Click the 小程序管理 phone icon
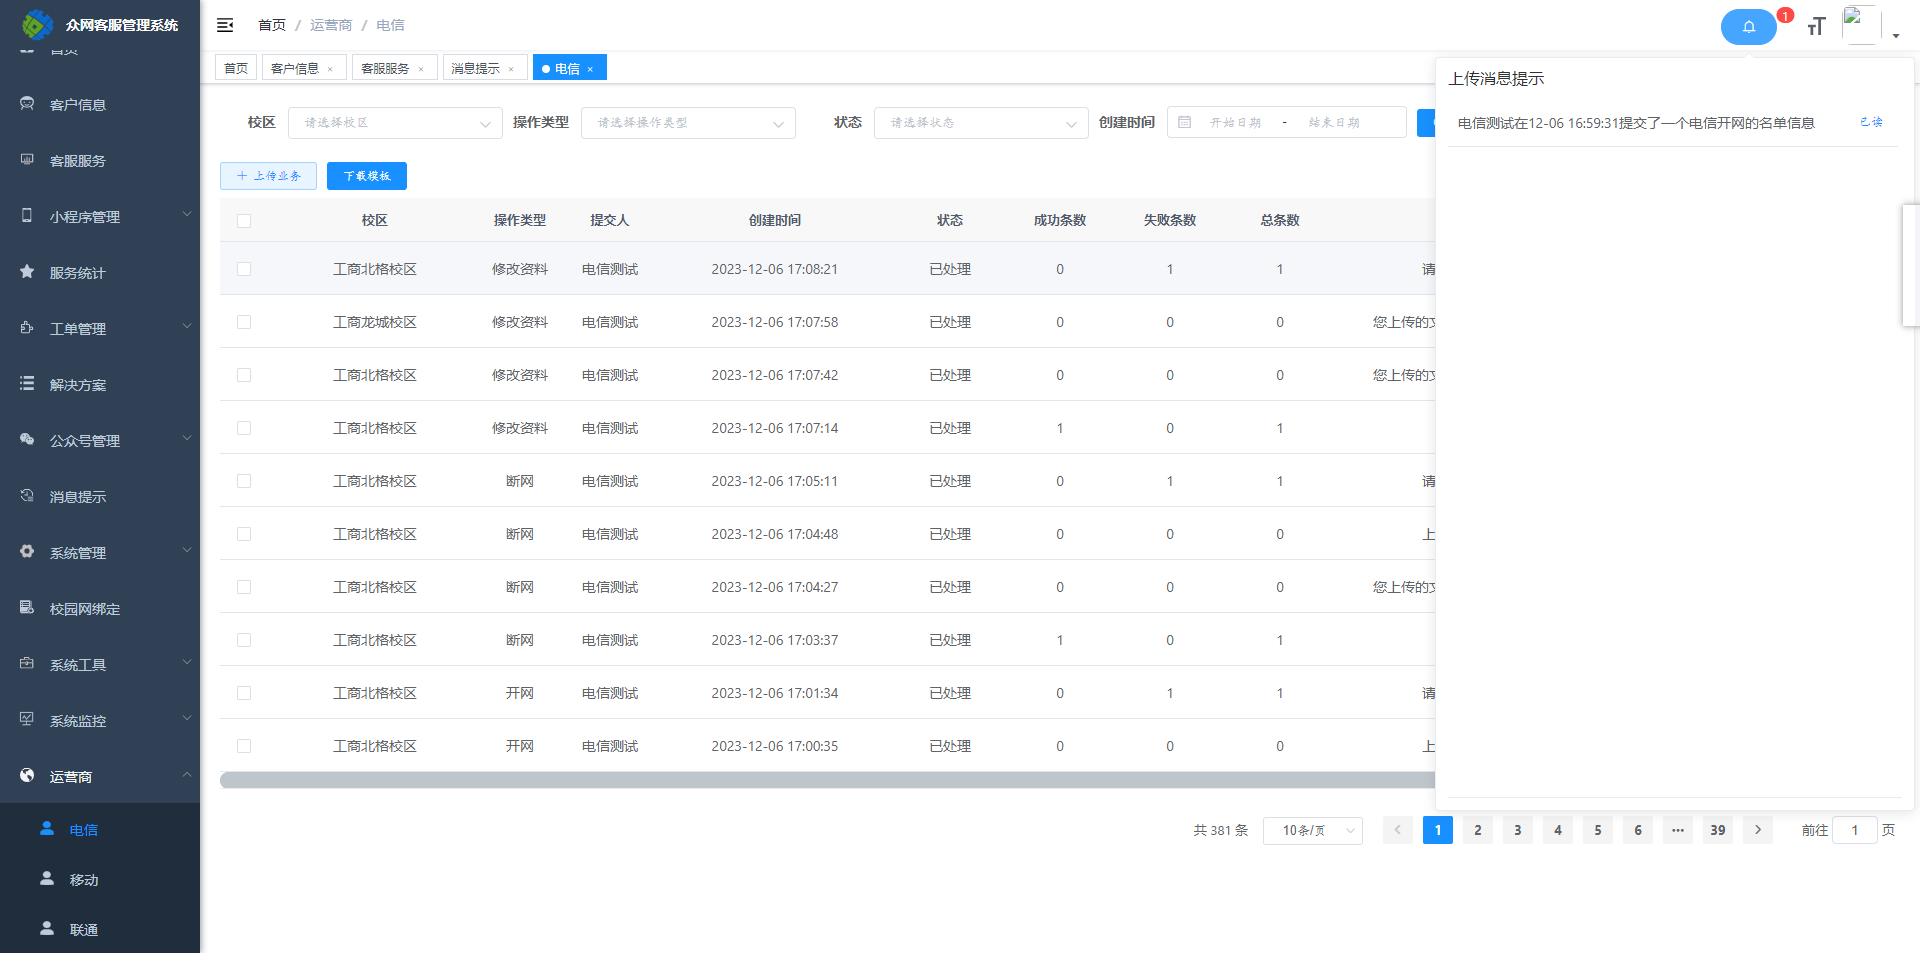This screenshot has height=953, width=1920. pos(27,216)
